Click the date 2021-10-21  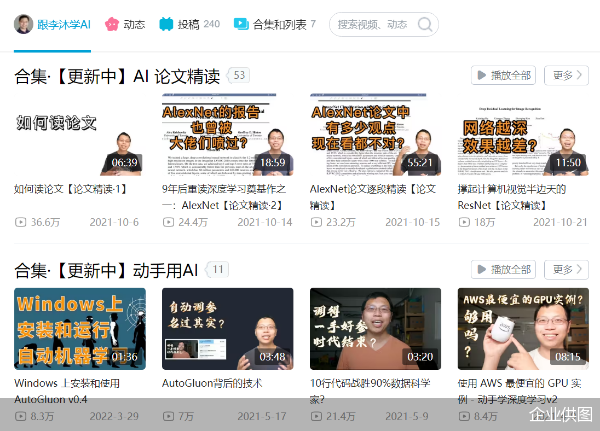560,222
